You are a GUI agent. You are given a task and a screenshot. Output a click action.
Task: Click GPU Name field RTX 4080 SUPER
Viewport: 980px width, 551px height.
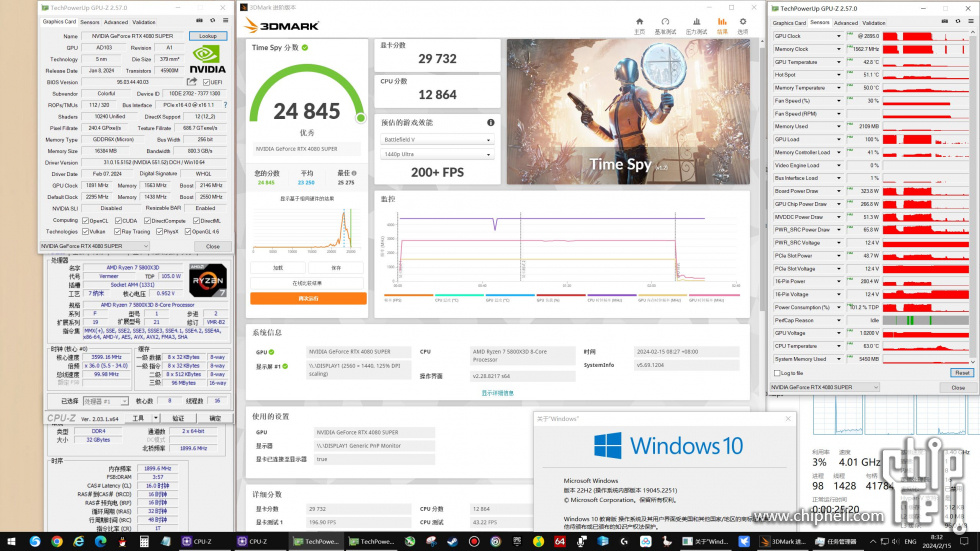(132, 36)
